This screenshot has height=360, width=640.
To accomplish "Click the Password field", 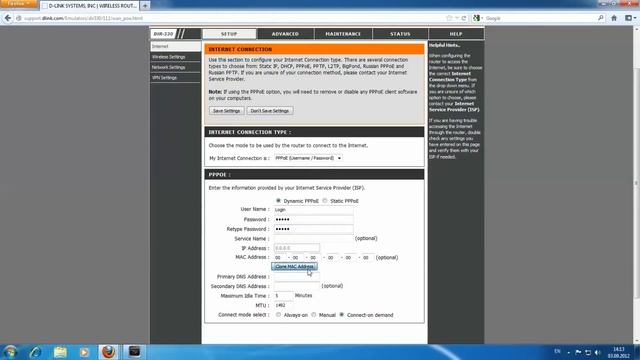I will tap(313, 219).
